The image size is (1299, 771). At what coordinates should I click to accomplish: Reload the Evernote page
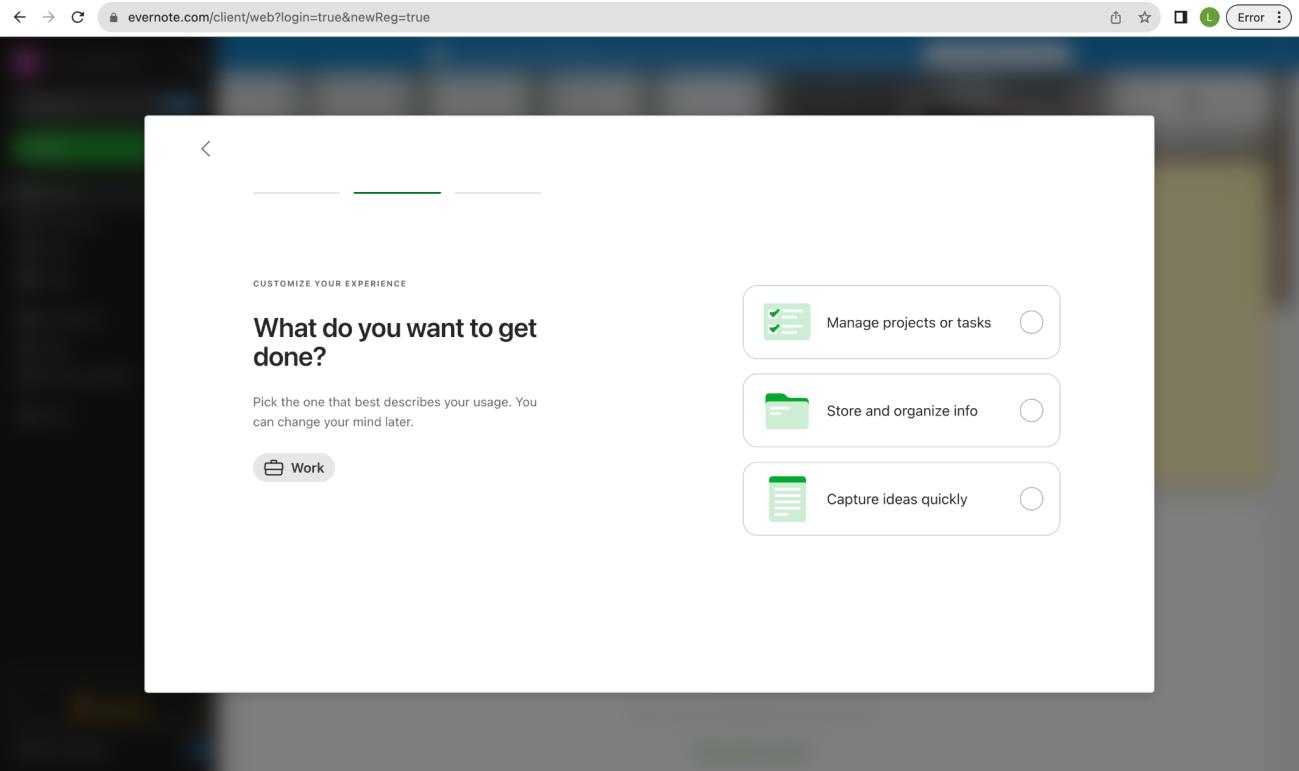pos(77,17)
